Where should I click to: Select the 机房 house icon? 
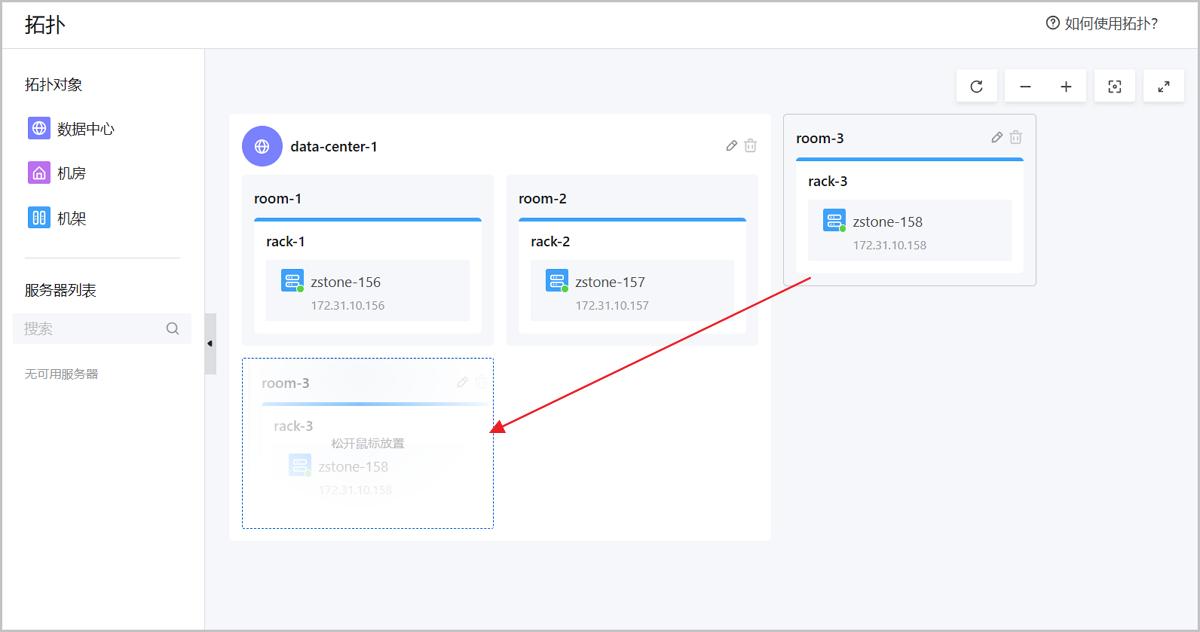click(39, 173)
